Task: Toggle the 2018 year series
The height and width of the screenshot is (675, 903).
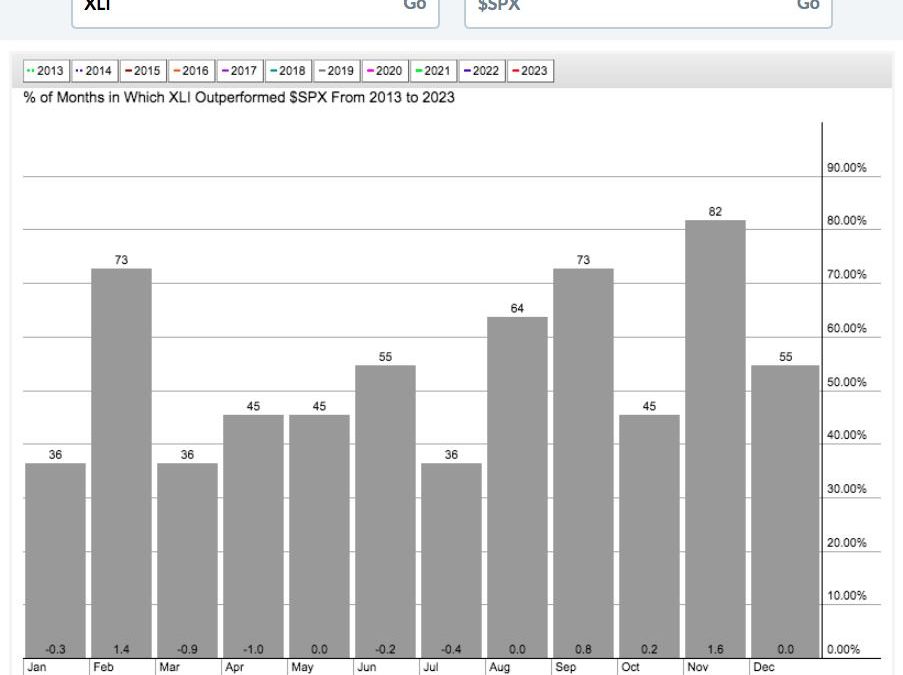Action: point(288,71)
